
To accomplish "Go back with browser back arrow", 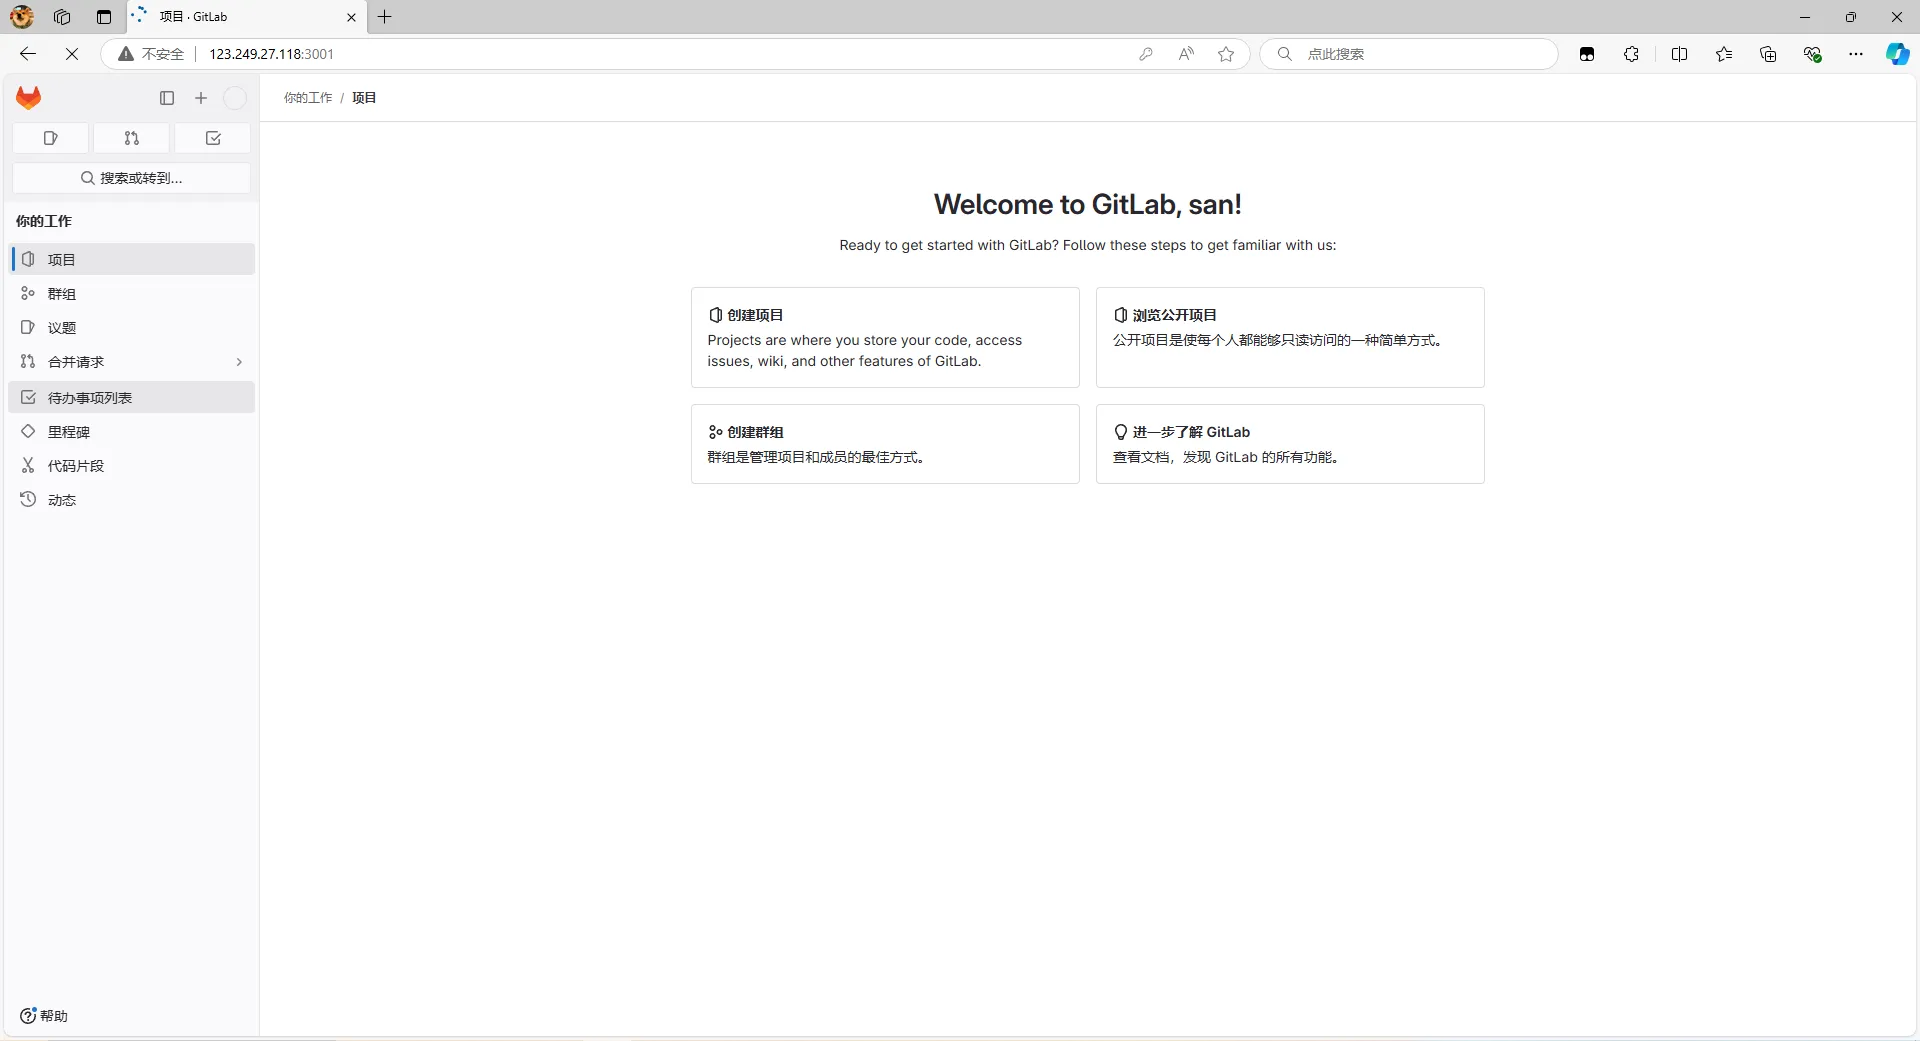I will pyautogui.click(x=28, y=54).
